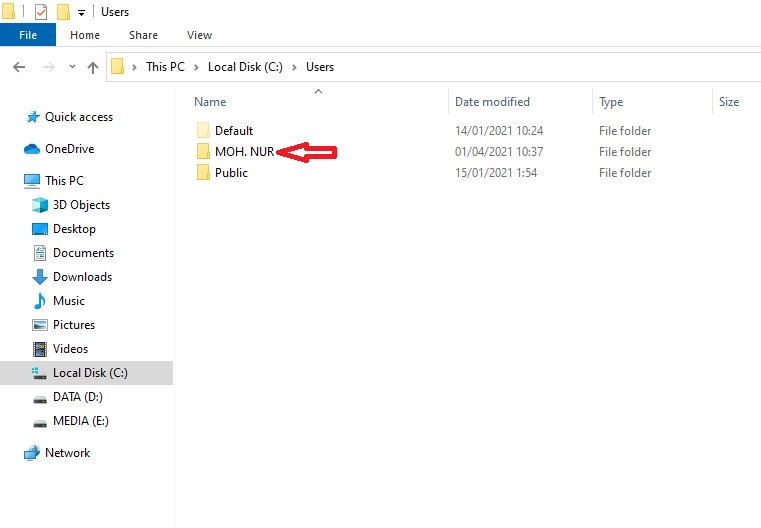Select This PC in navigation pane
Screen dimensions: 761x528
(64, 181)
